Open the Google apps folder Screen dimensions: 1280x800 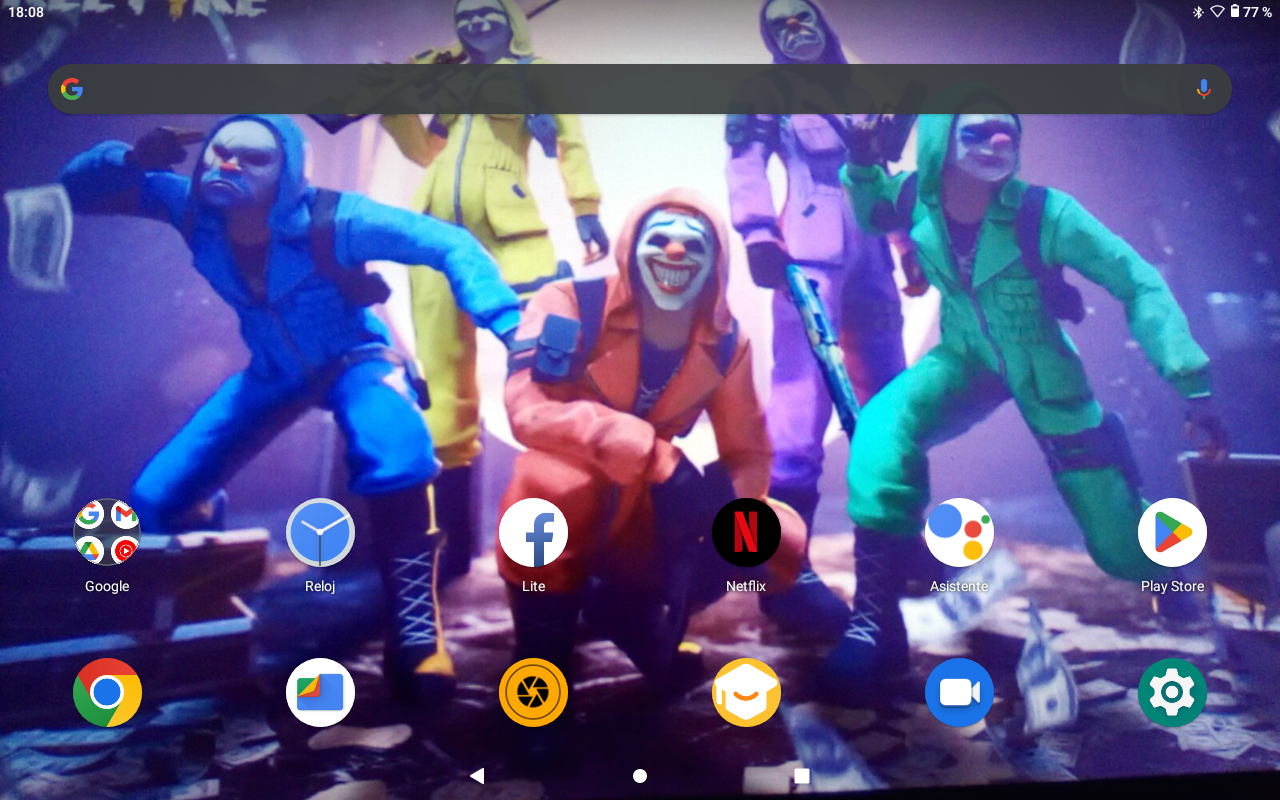[107, 532]
